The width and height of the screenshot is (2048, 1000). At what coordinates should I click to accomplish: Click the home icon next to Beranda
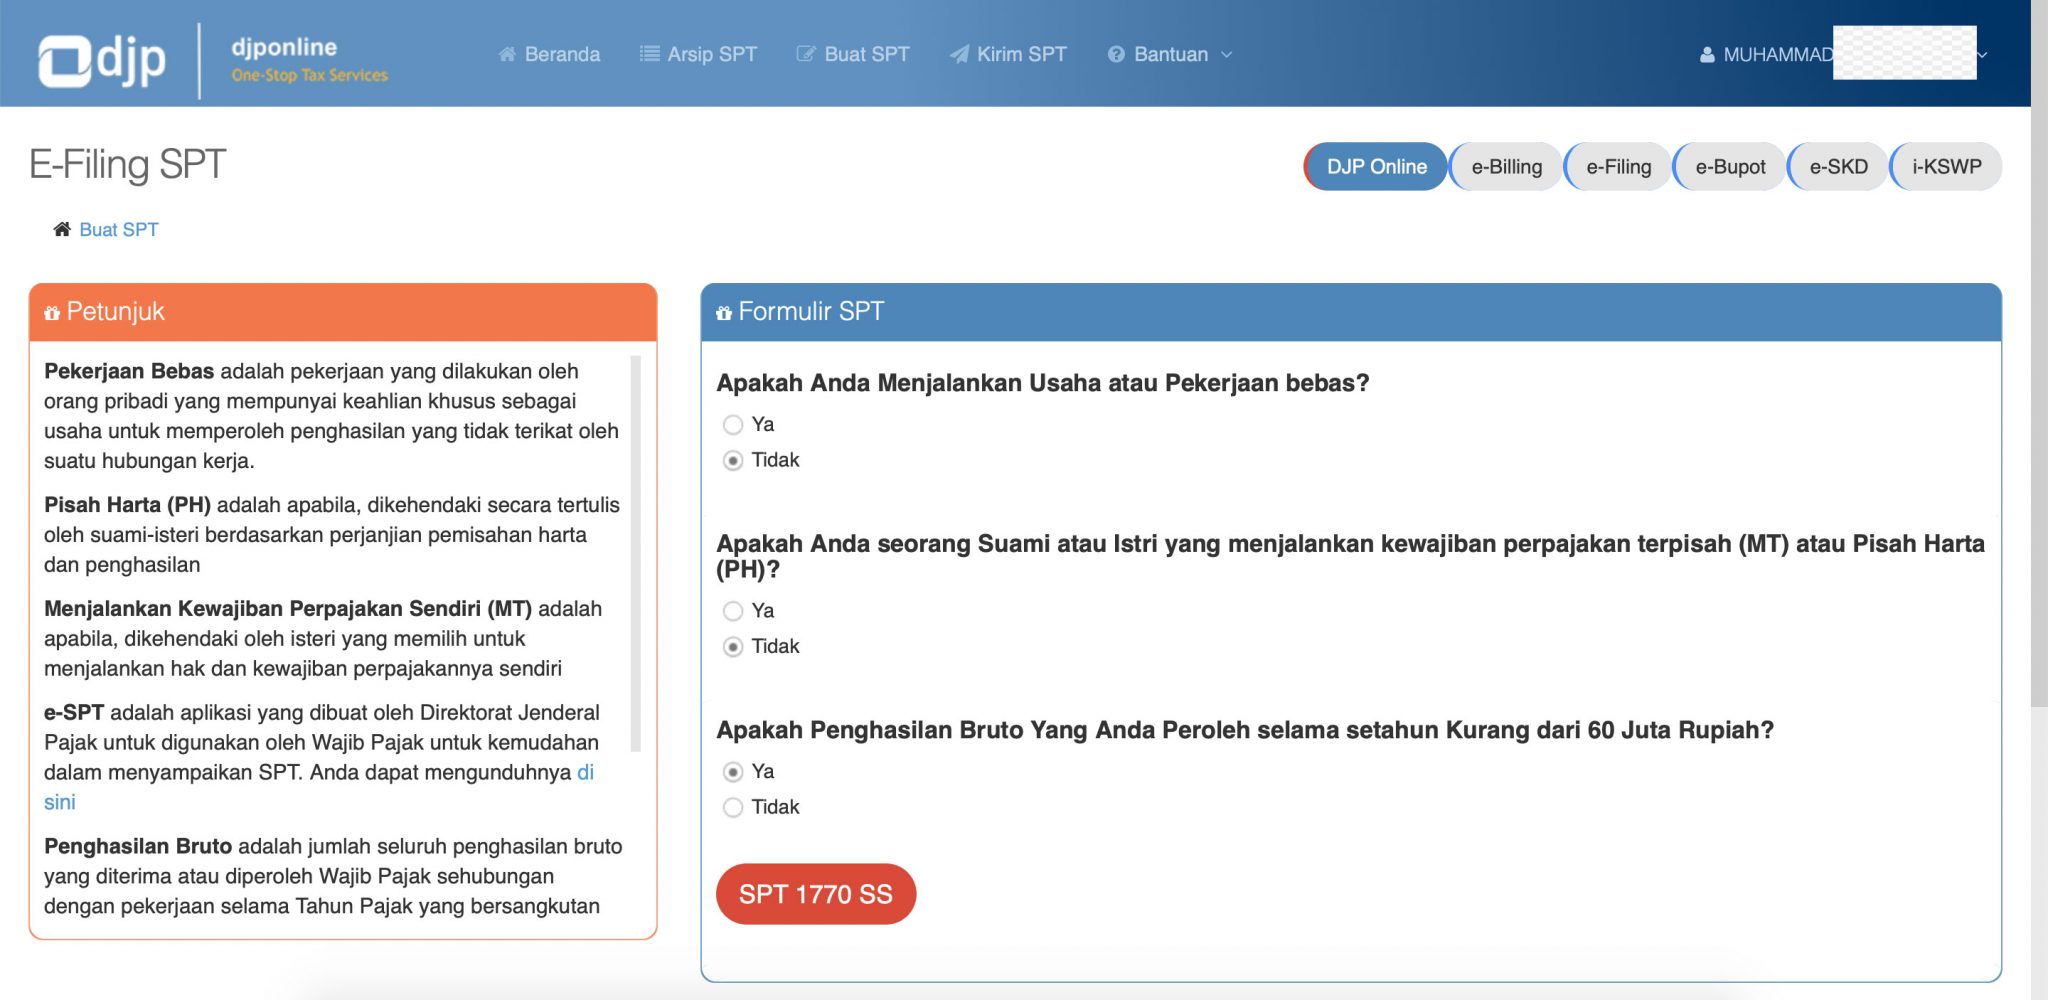pos(508,54)
